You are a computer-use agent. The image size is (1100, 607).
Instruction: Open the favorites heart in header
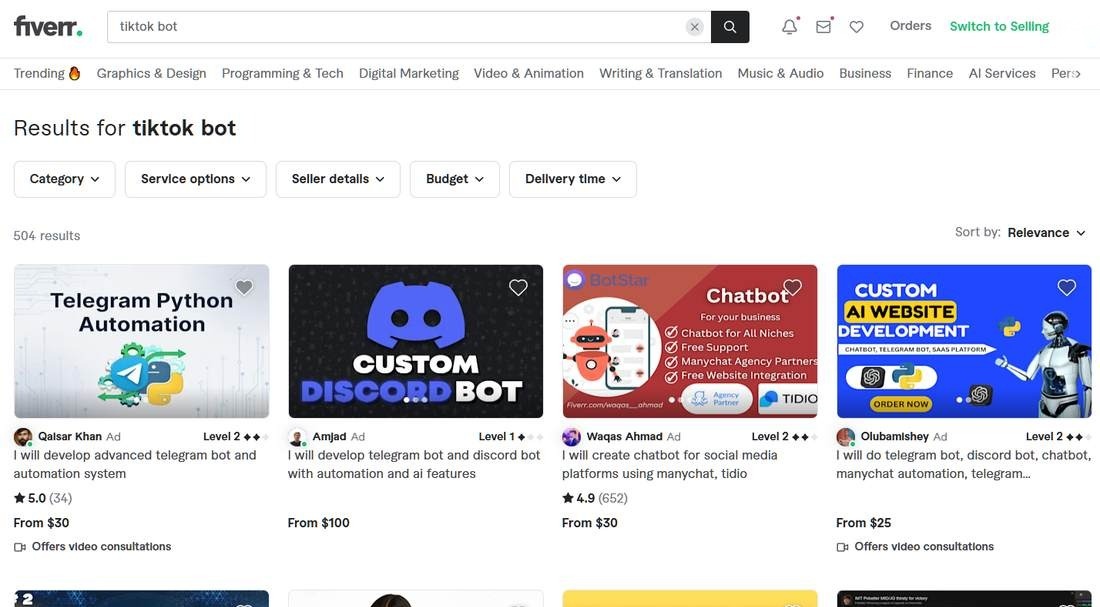click(x=857, y=27)
